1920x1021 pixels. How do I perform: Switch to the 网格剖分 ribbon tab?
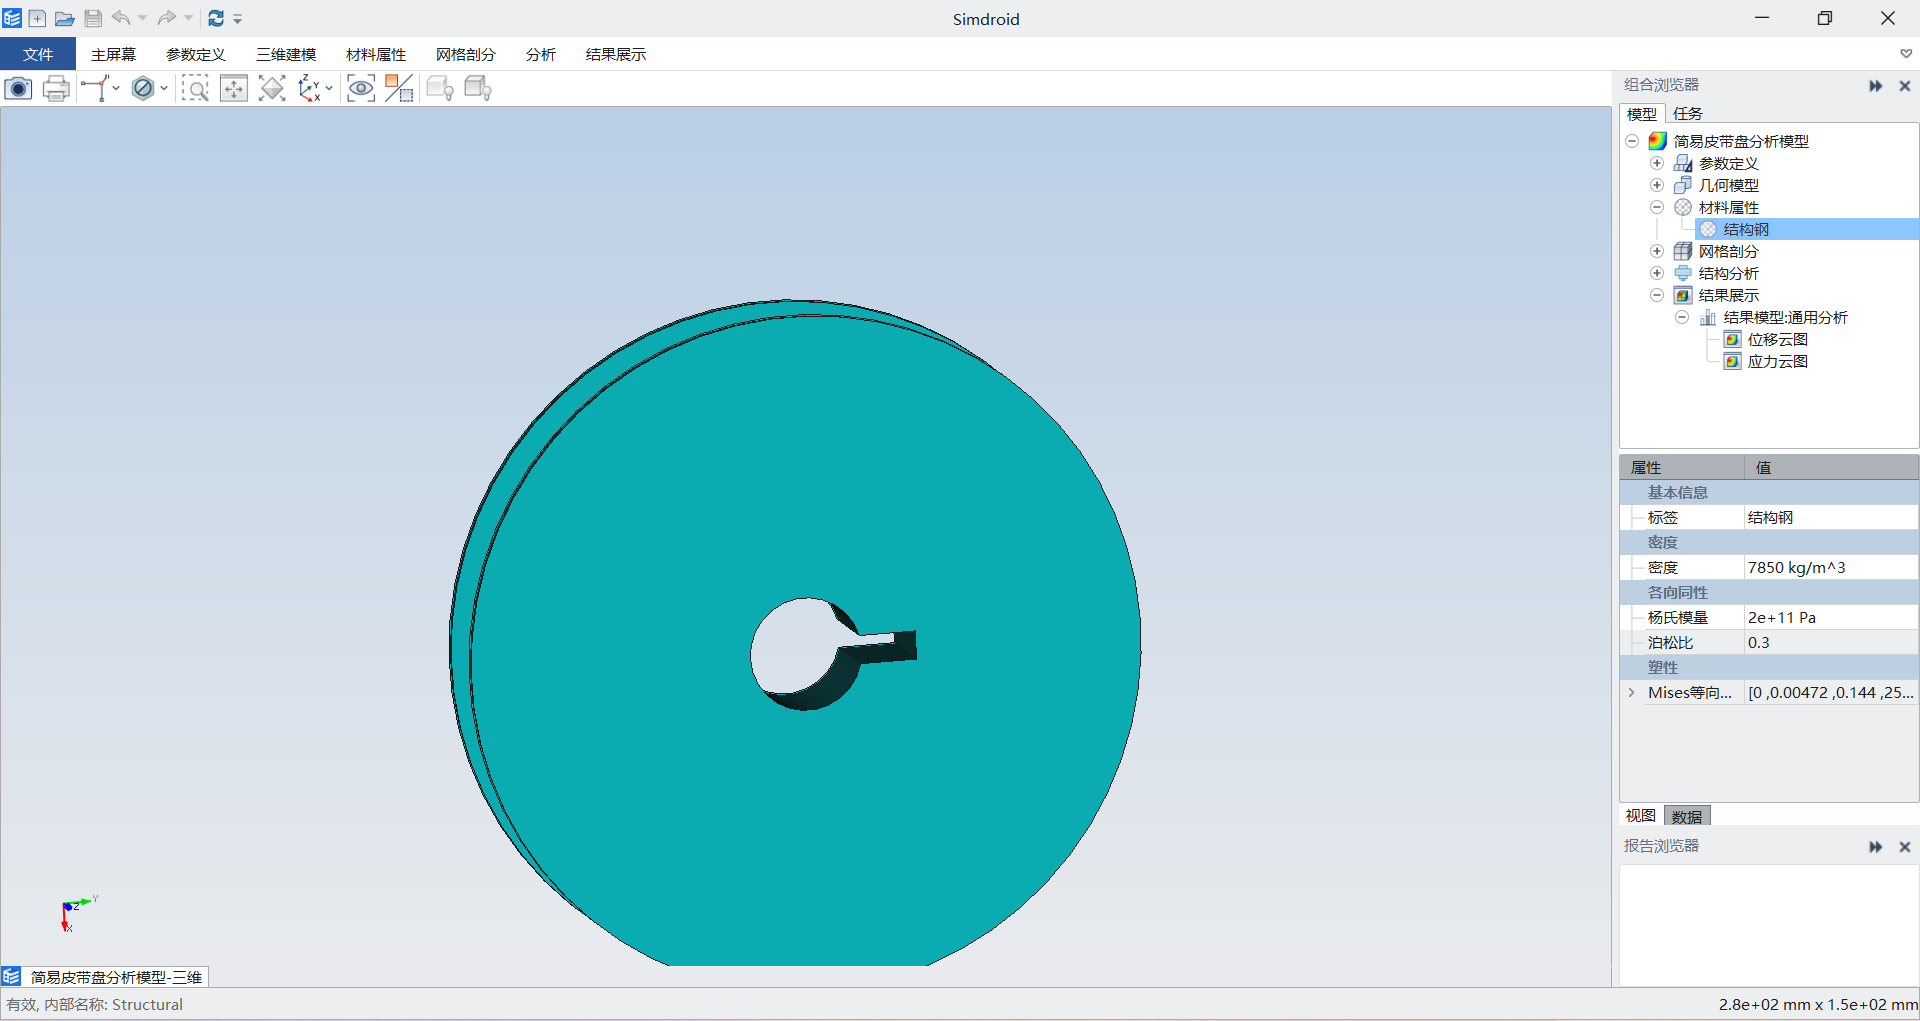pos(465,54)
